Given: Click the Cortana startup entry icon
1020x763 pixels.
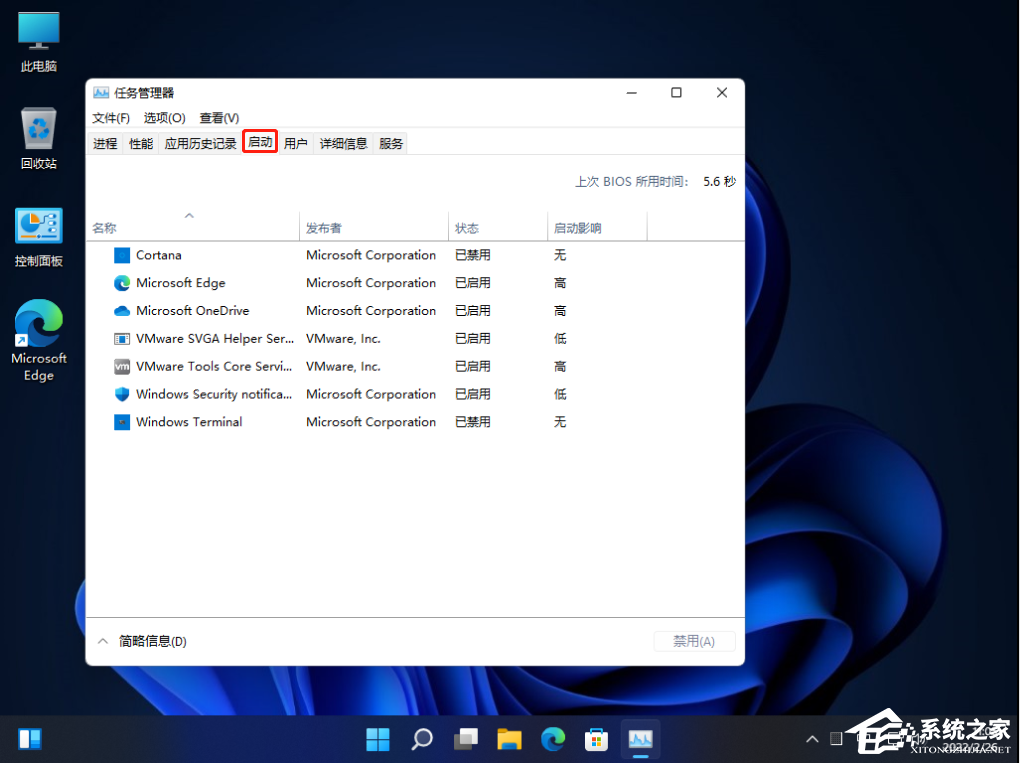Looking at the screenshot, I should click(x=121, y=255).
